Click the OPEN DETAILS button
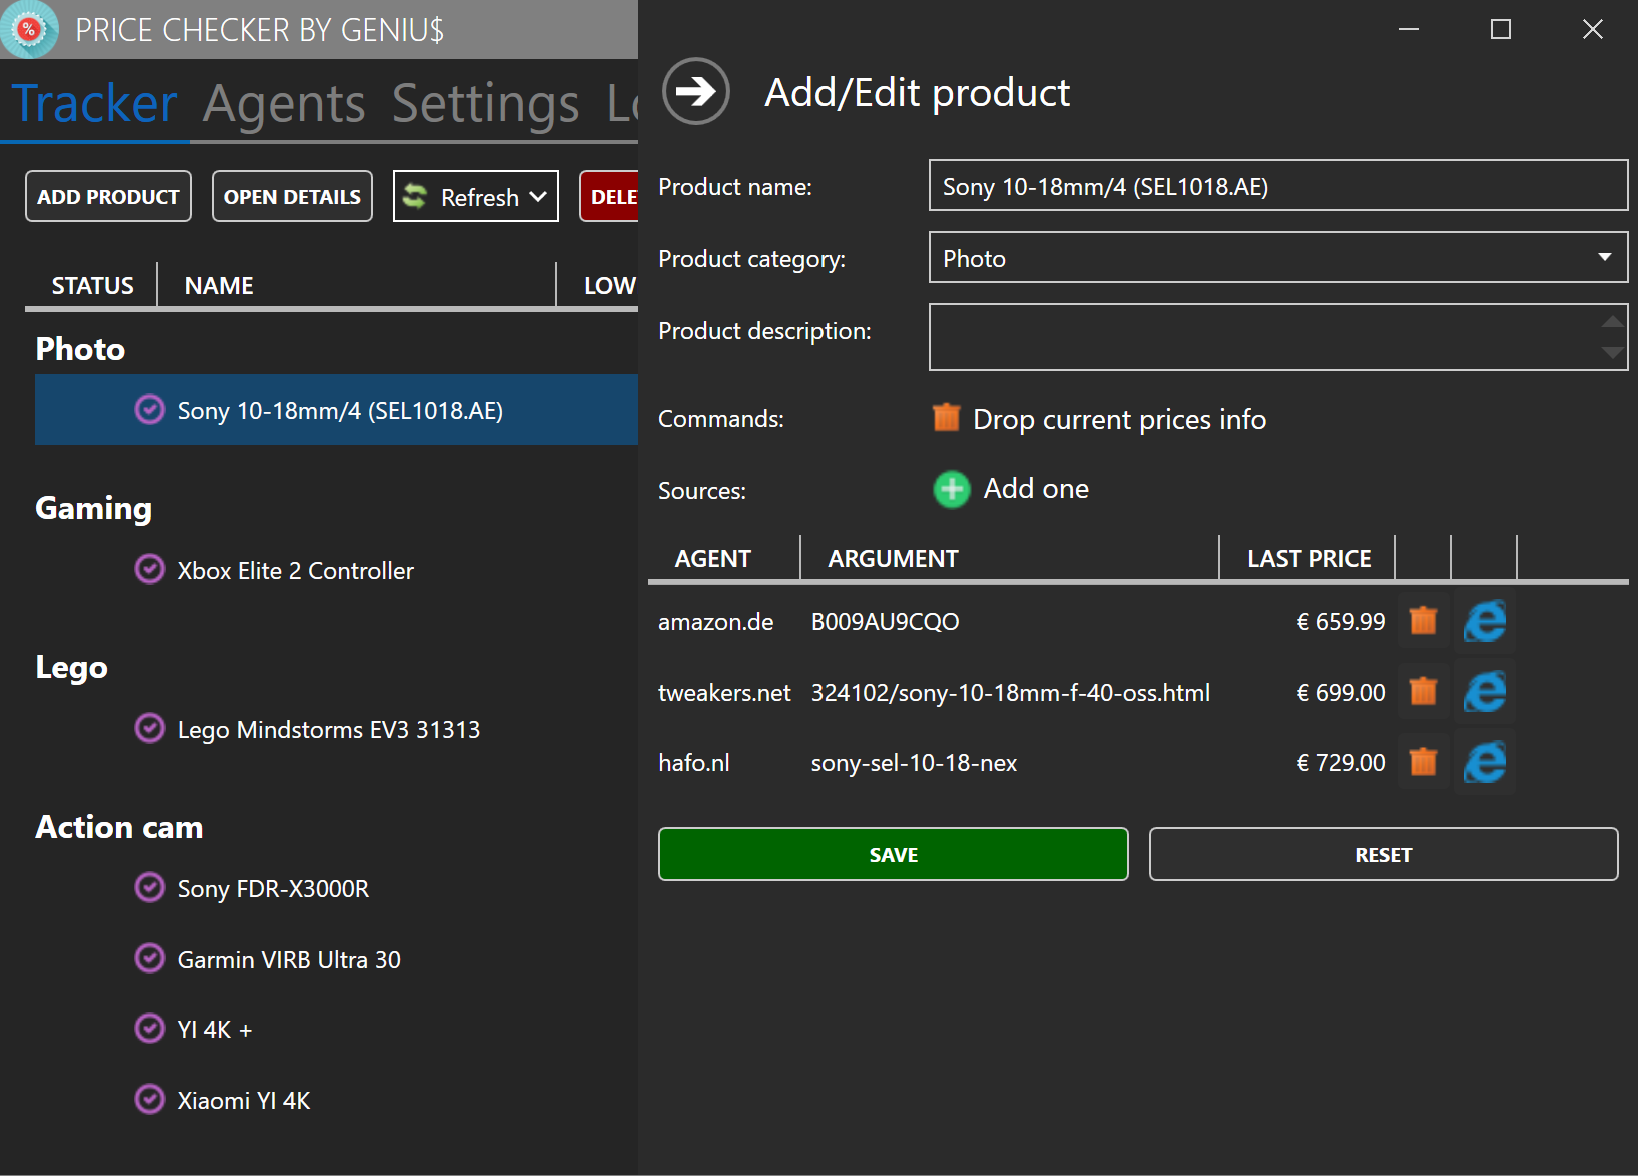This screenshot has height=1176, width=1638. click(x=292, y=196)
